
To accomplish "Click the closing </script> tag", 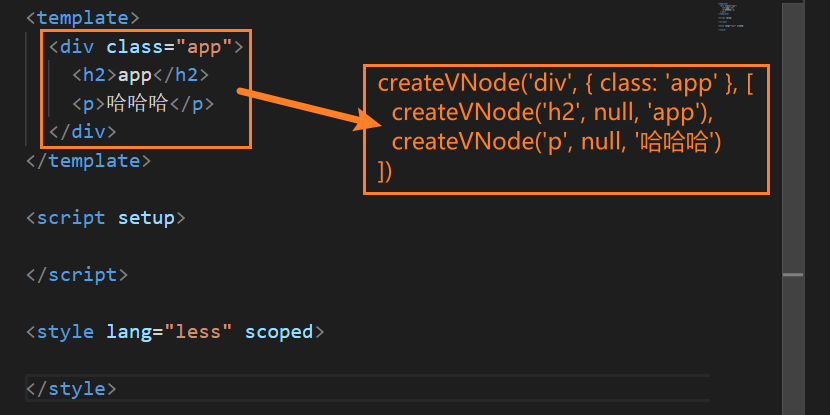I will [x=77, y=275].
